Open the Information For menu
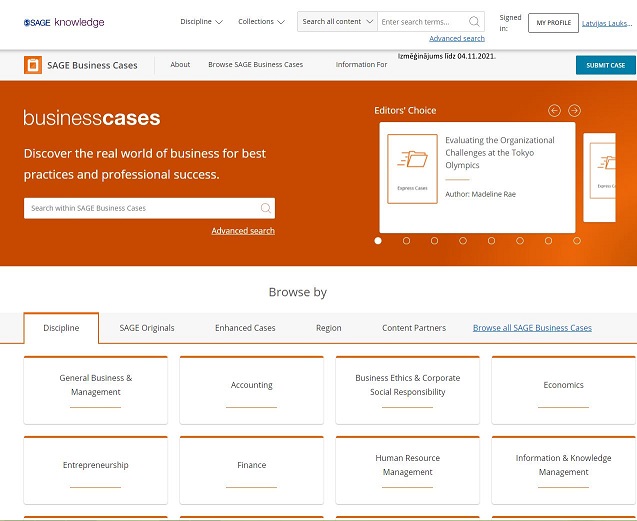The width and height of the screenshot is (637, 521). [361, 65]
